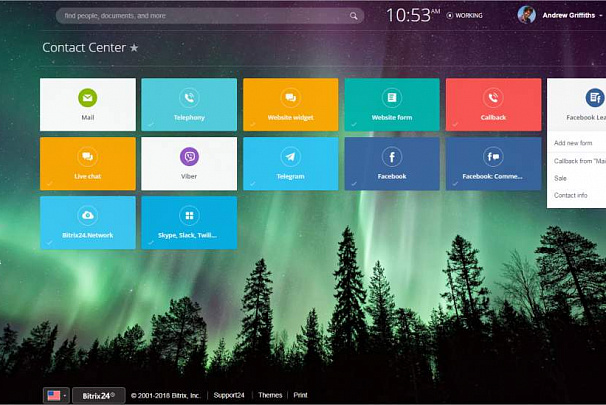This screenshot has height=405, width=606.
Task: Click the Print footer link
Action: click(300, 395)
